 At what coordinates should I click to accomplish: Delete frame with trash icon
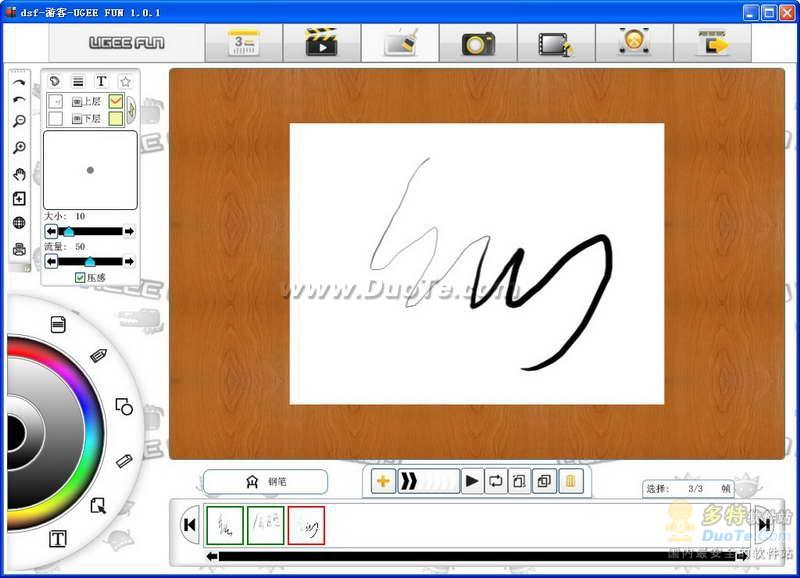pos(570,481)
